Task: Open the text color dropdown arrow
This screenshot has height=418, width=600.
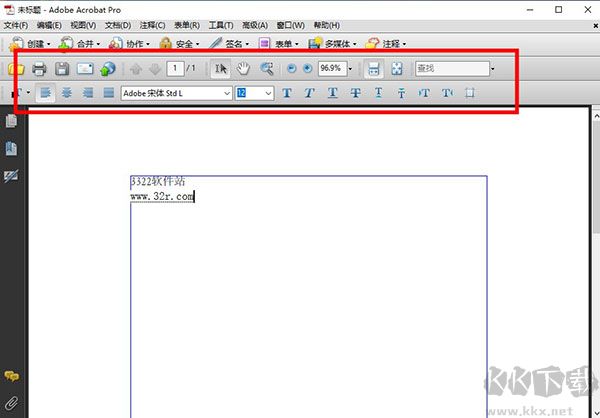Action: (28, 93)
